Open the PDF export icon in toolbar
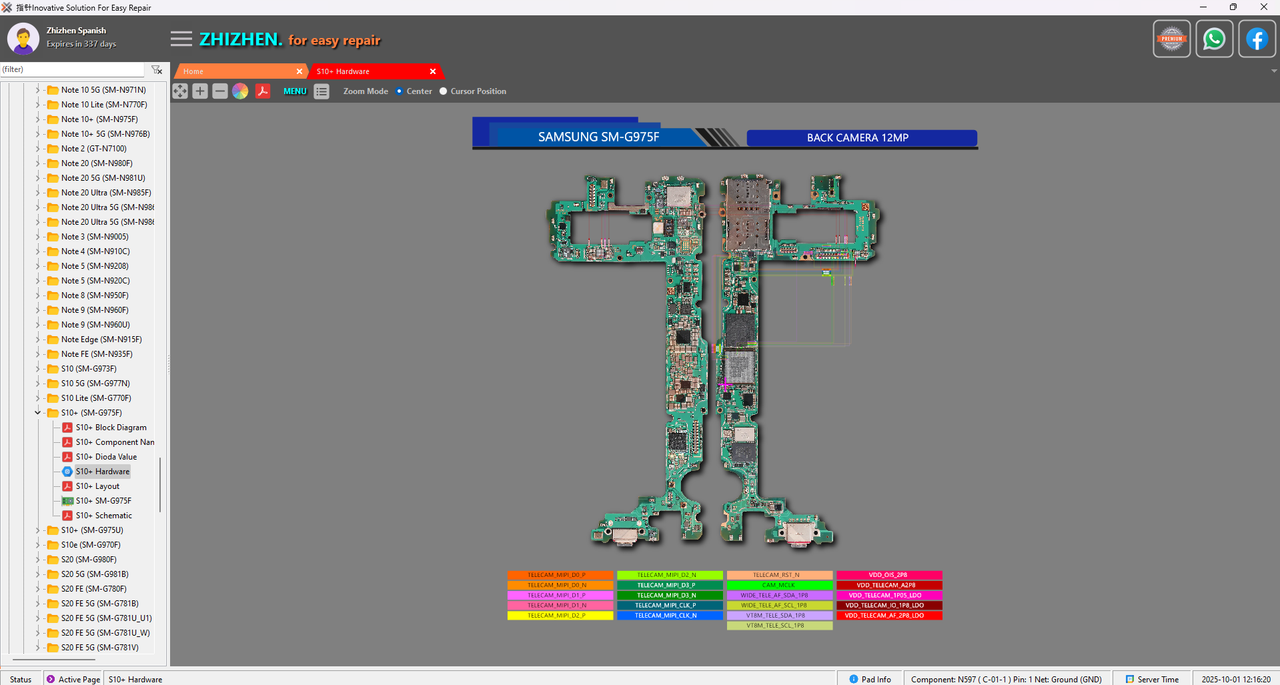This screenshot has height=685, width=1280. 263,91
